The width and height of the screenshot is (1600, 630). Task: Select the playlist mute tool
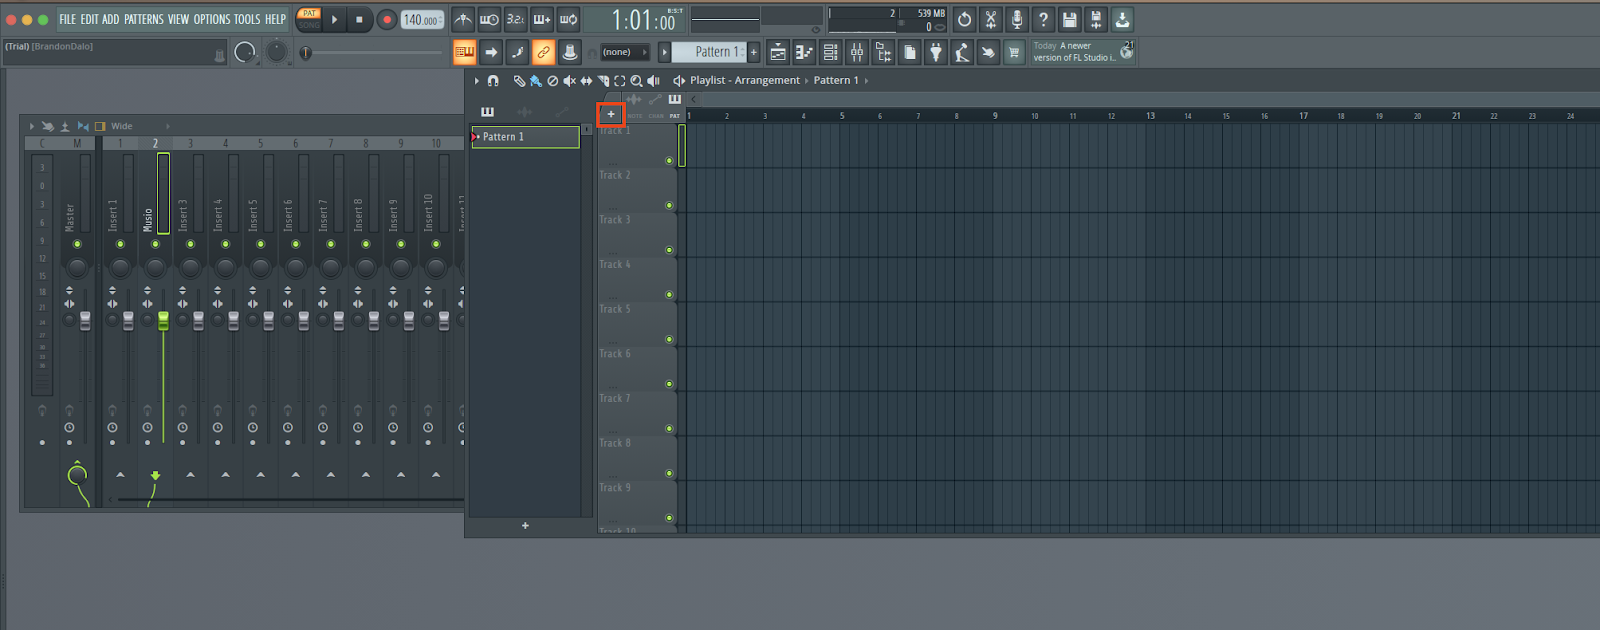[569, 81]
